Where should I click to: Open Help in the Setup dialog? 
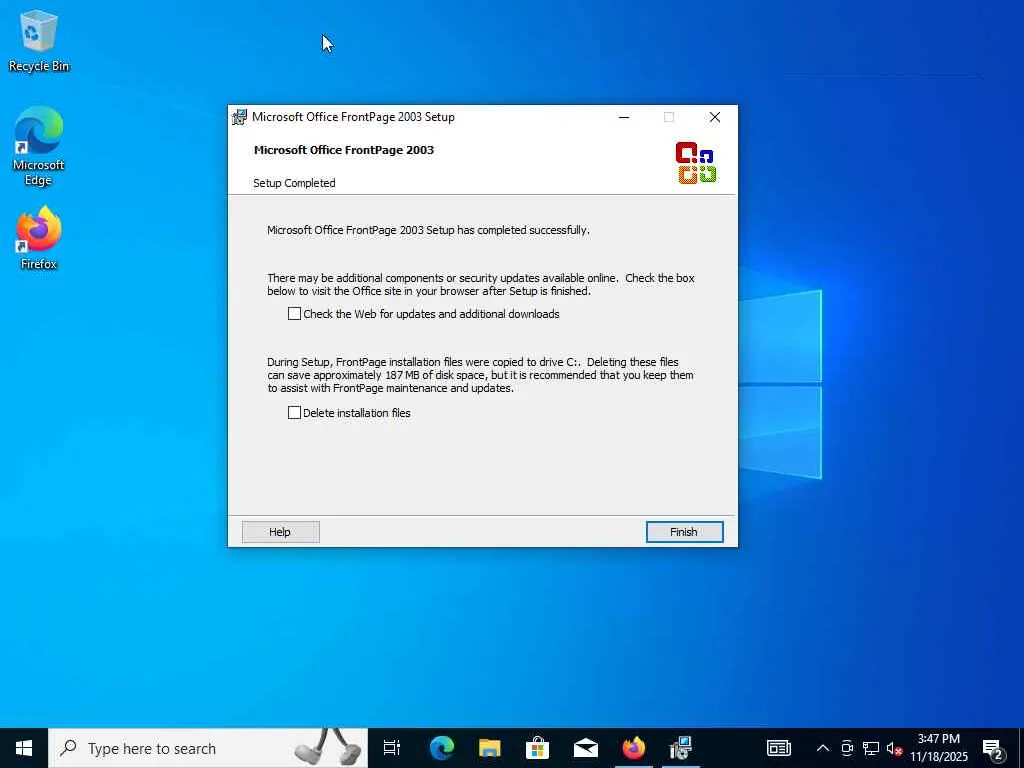pos(280,532)
